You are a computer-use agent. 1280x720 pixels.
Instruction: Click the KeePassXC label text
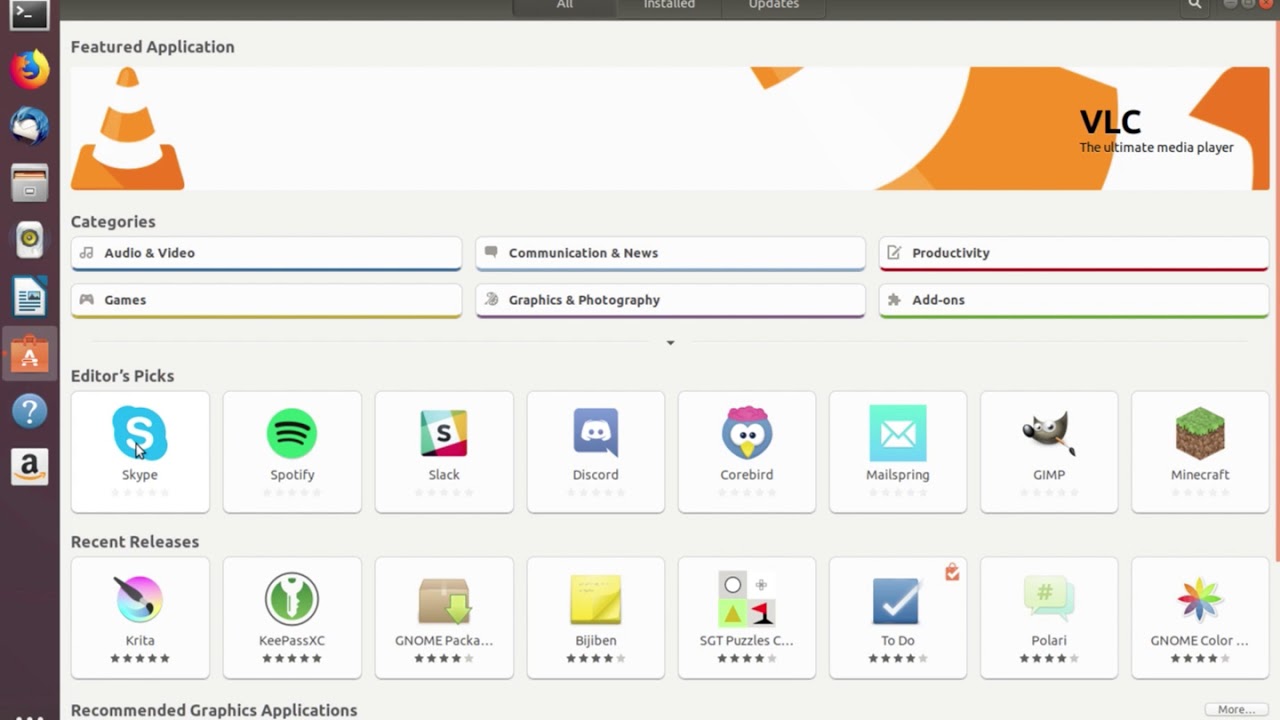[292, 641]
